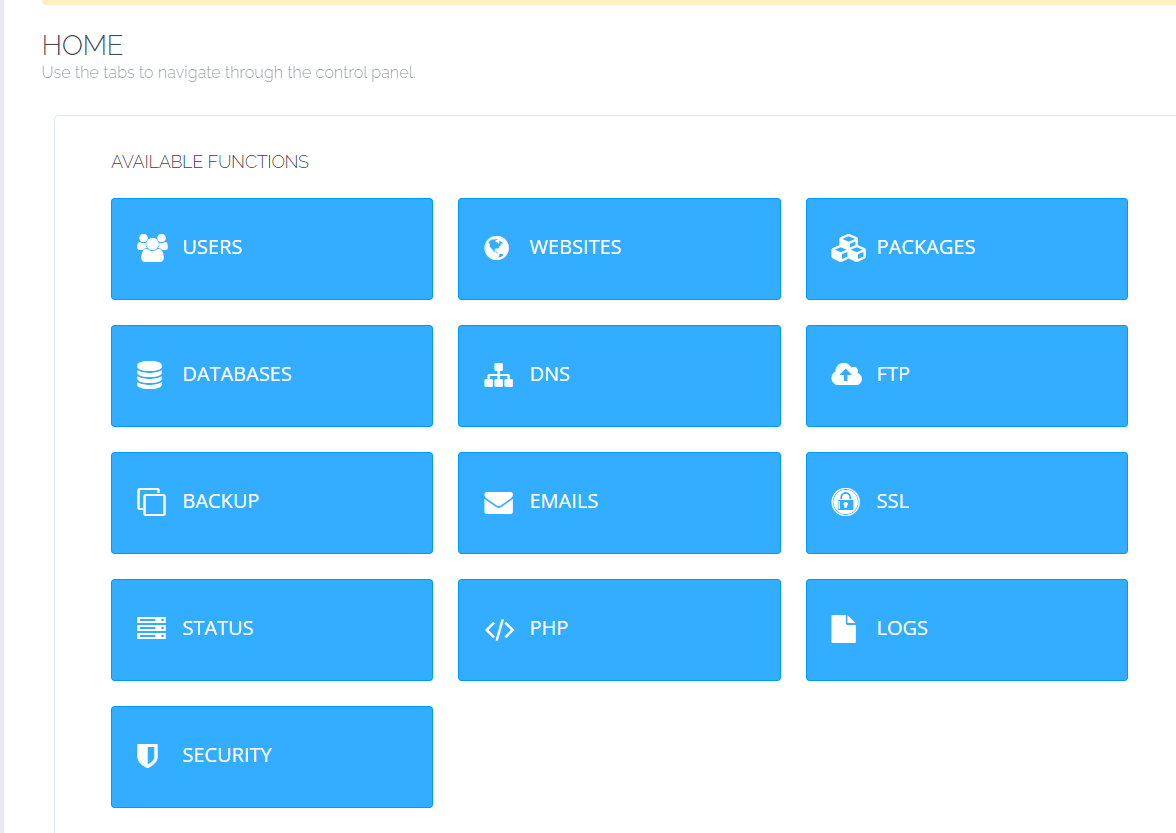The image size is (1176, 833).
Task: Click the DNS tile
Action: (619, 375)
